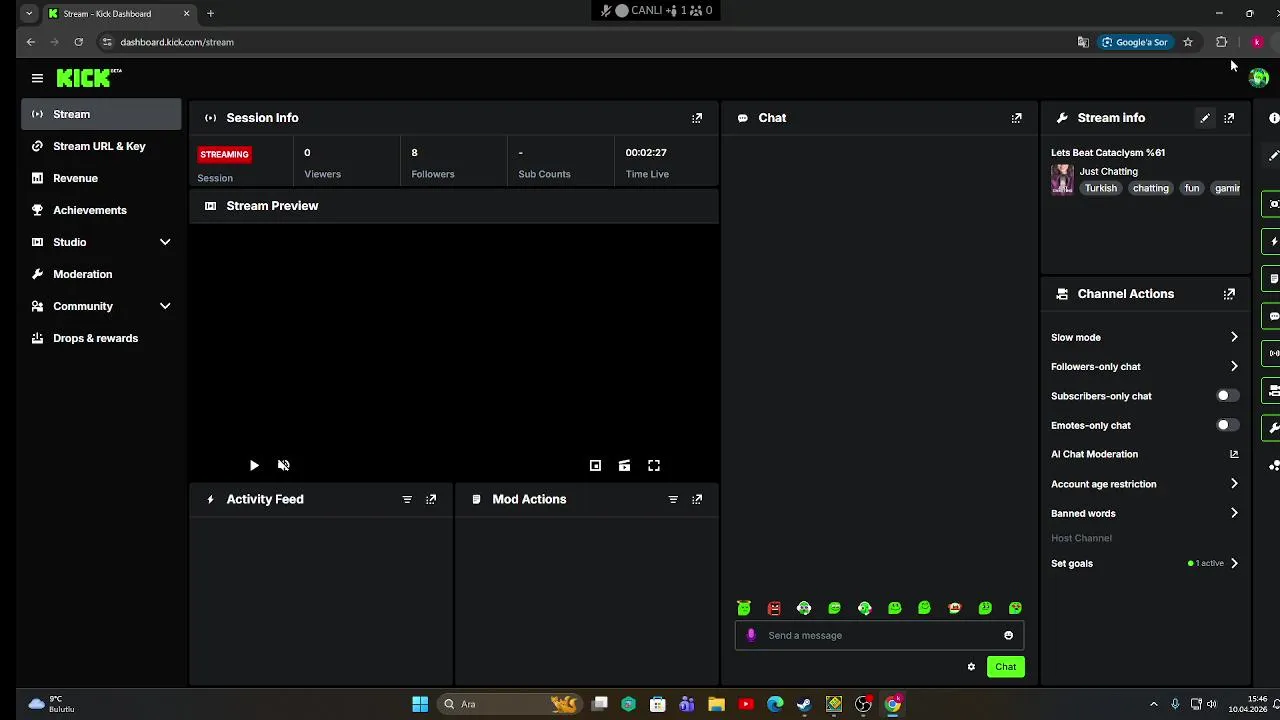
Task: Open OBS Studio from the taskbar
Action: click(x=863, y=704)
